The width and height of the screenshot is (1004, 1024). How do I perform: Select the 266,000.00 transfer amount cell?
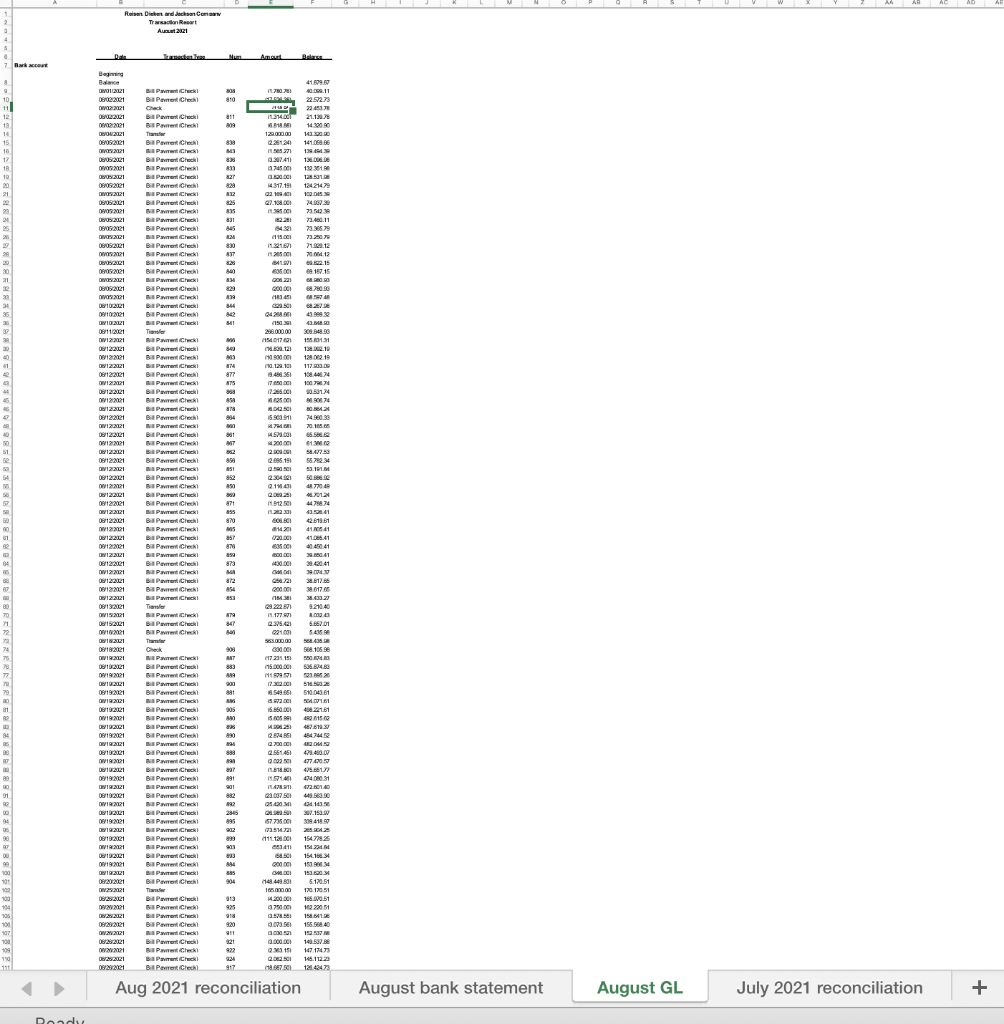pyautogui.click(x=278, y=332)
